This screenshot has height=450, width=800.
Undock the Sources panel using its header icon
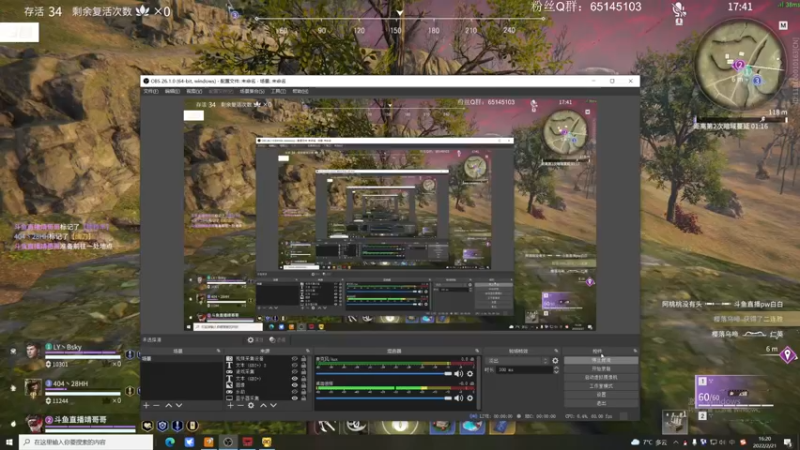(308, 351)
